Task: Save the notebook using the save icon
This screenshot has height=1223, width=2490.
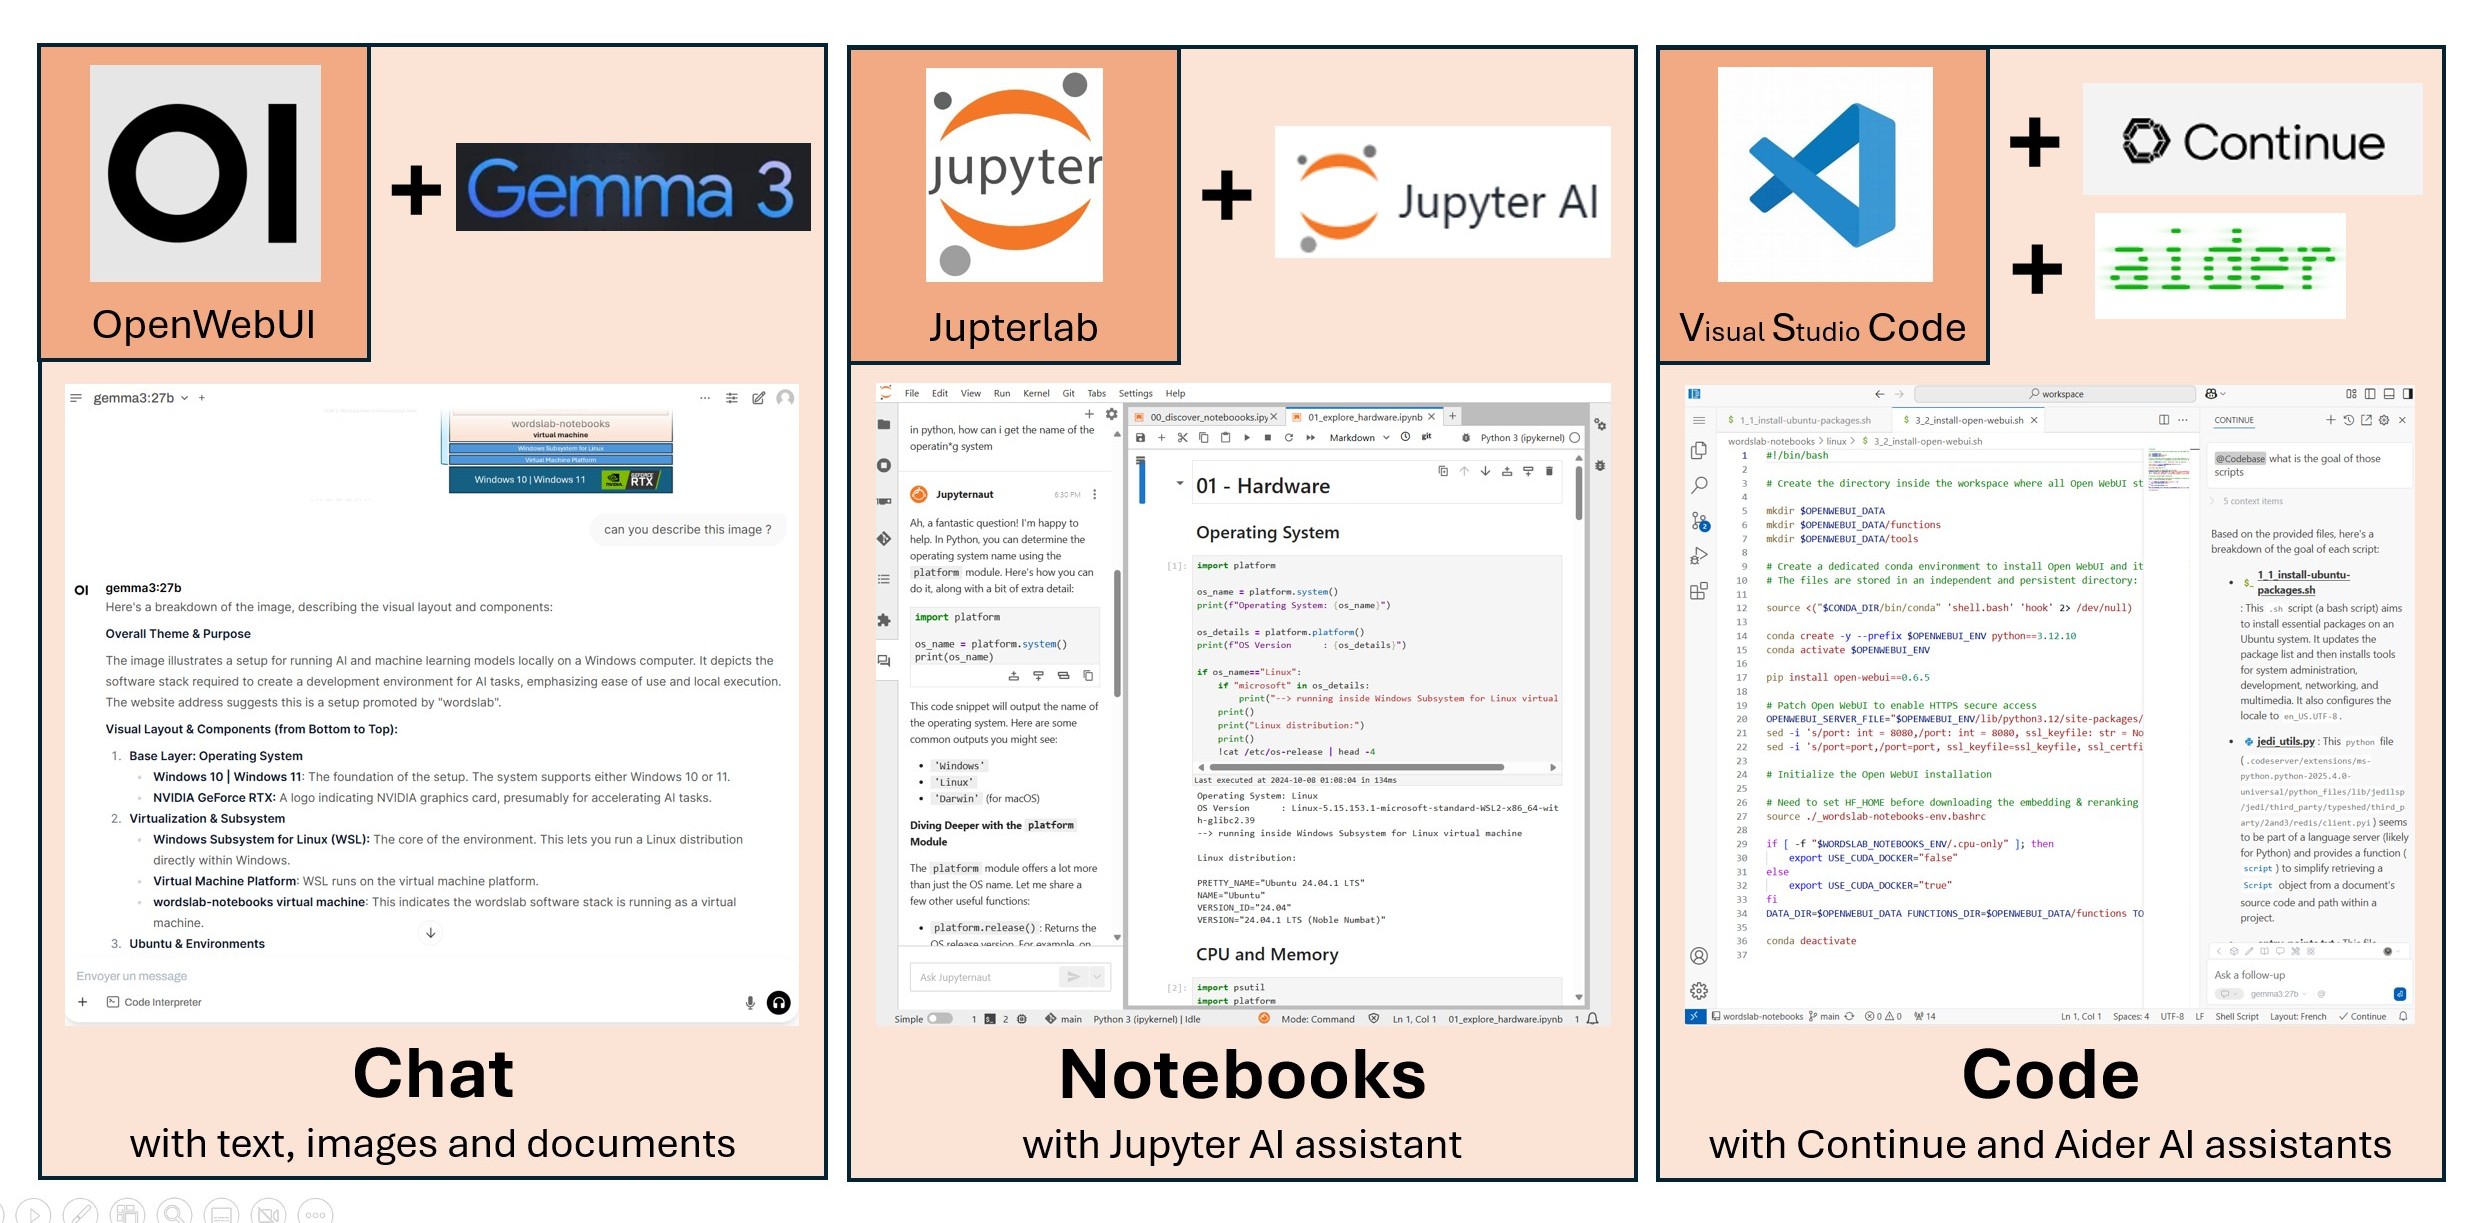Action: [x=1140, y=438]
